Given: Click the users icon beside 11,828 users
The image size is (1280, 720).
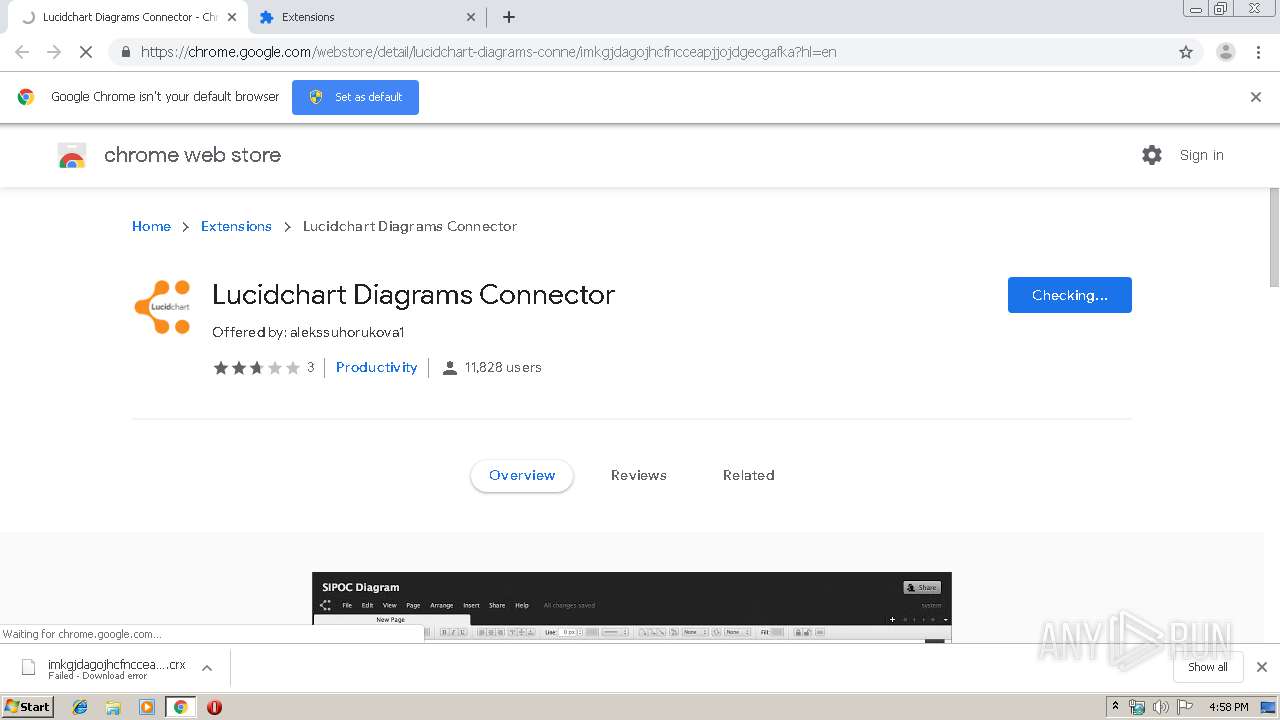Looking at the screenshot, I should 450,368.
